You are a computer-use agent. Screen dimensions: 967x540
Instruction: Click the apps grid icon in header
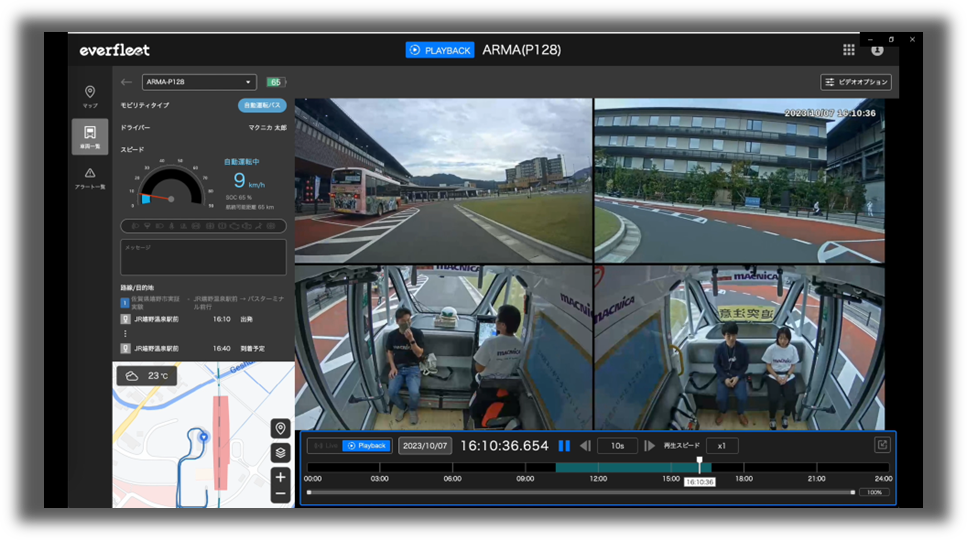849,50
